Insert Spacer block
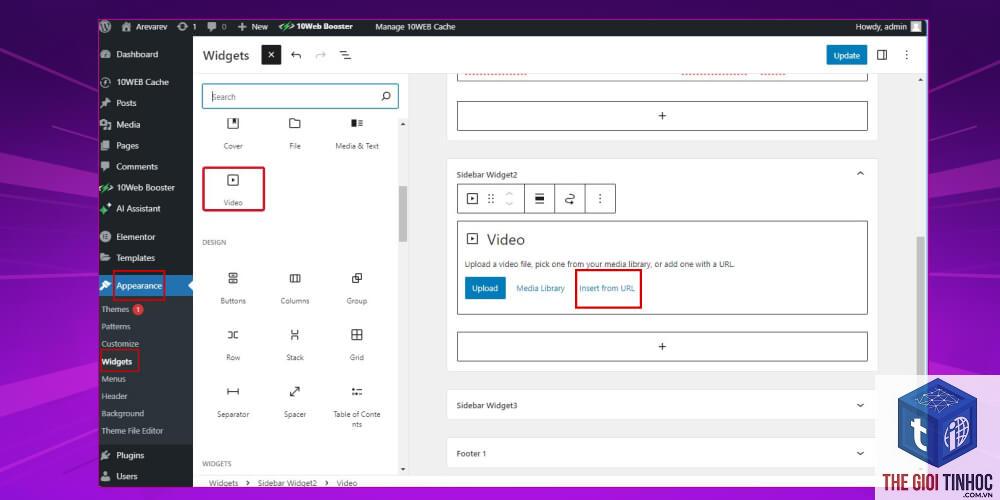The height and width of the screenshot is (500, 1000). pyautogui.click(x=295, y=401)
